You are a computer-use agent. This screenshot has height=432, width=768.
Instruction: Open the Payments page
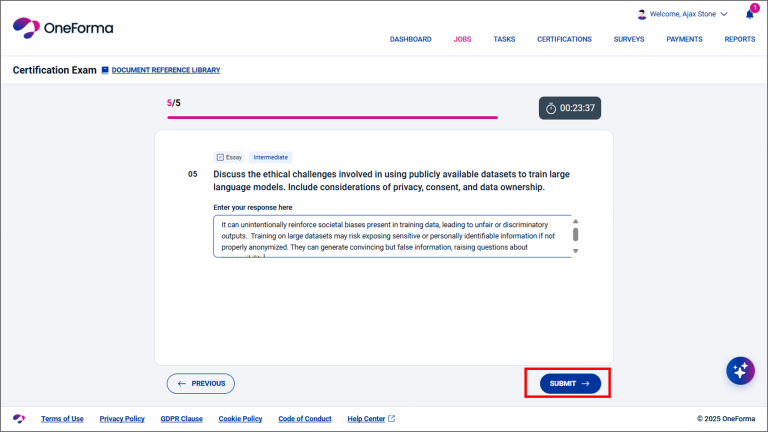click(x=684, y=39)
